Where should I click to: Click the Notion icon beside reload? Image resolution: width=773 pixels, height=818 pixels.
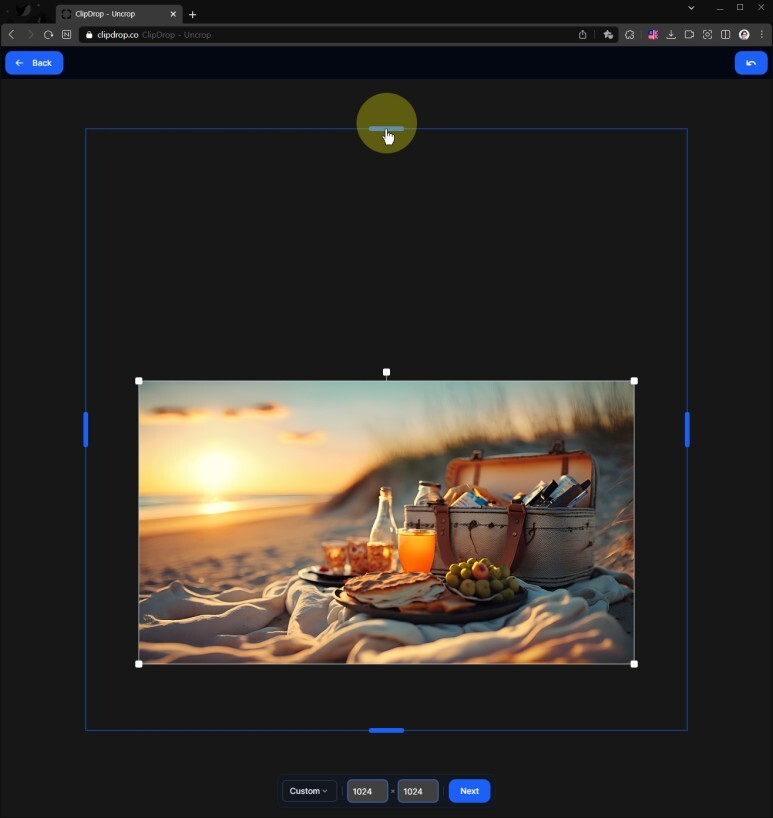pyautogui.click(x=66, y=34)
